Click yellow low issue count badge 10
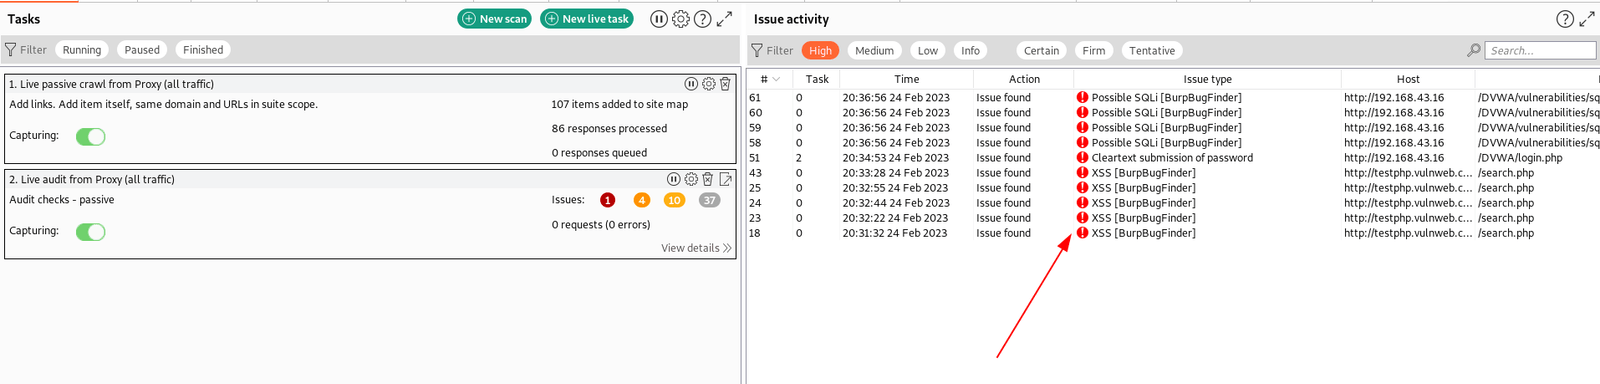The width and height of the screenshot is (1600, 384). coord(674,200)
